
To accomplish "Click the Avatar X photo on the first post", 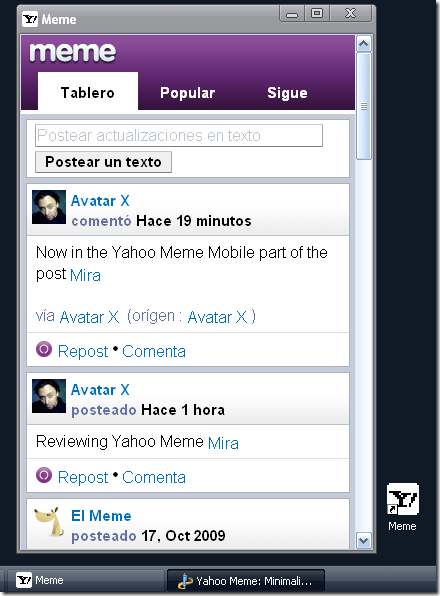I will tap(49, 207).
